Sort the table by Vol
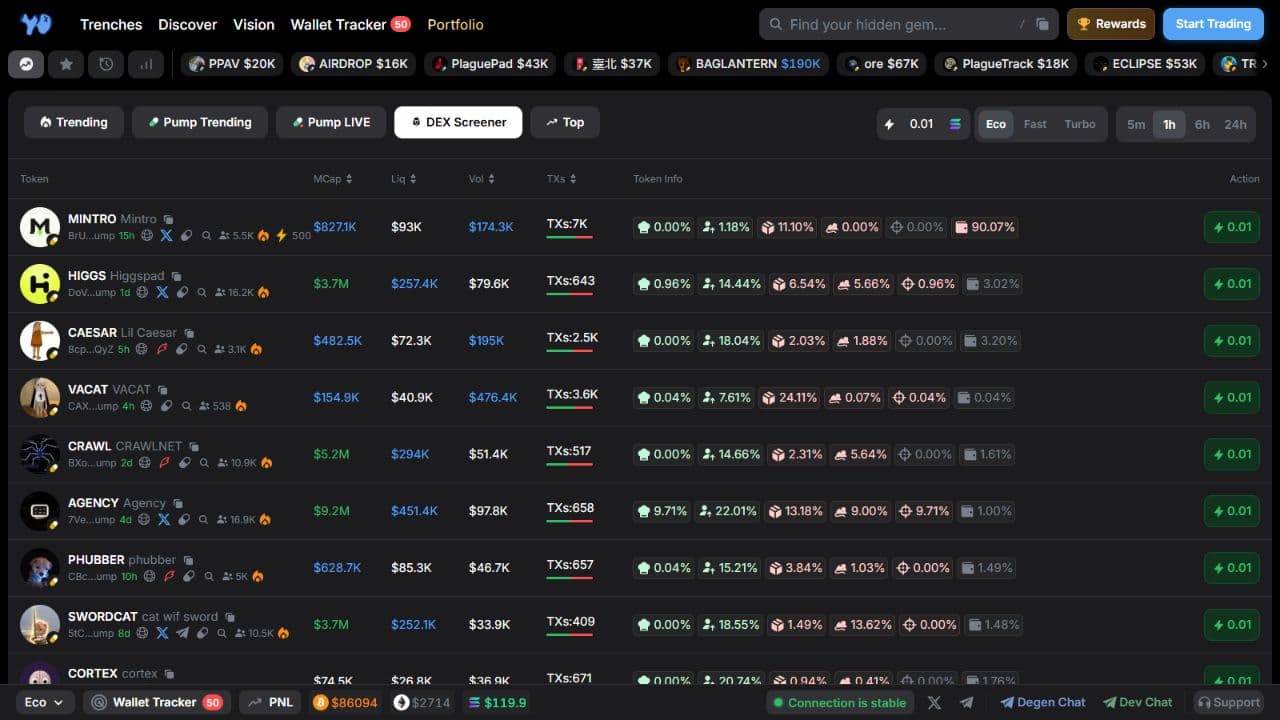This screenshot has width=1280, height=720. pyautogui.click(x=481, y=179)
